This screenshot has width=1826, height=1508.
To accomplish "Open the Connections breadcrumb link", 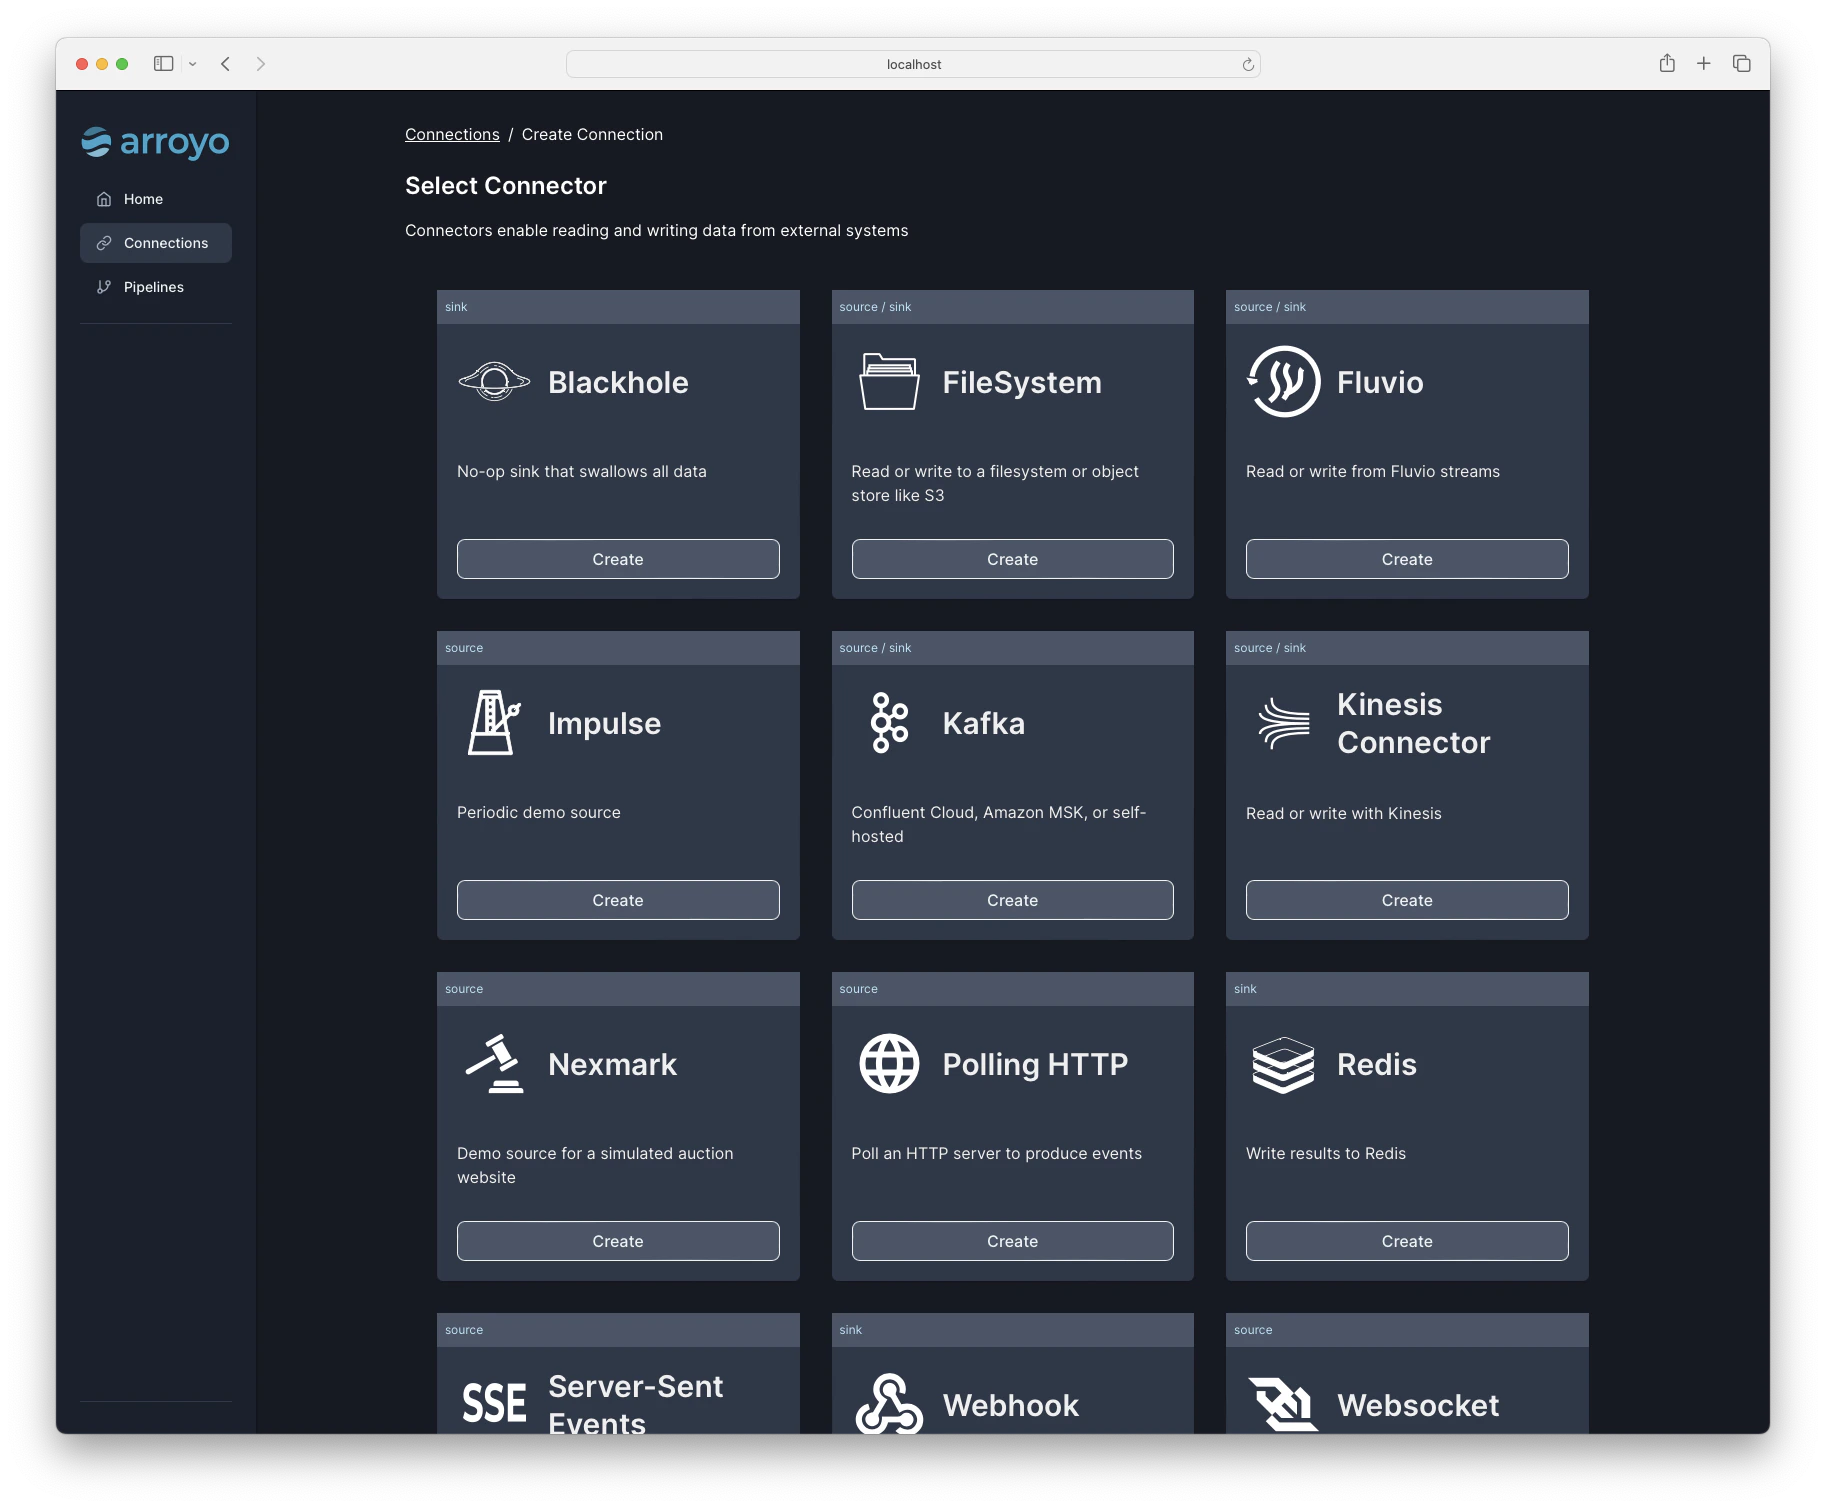I will coord(452,134).
